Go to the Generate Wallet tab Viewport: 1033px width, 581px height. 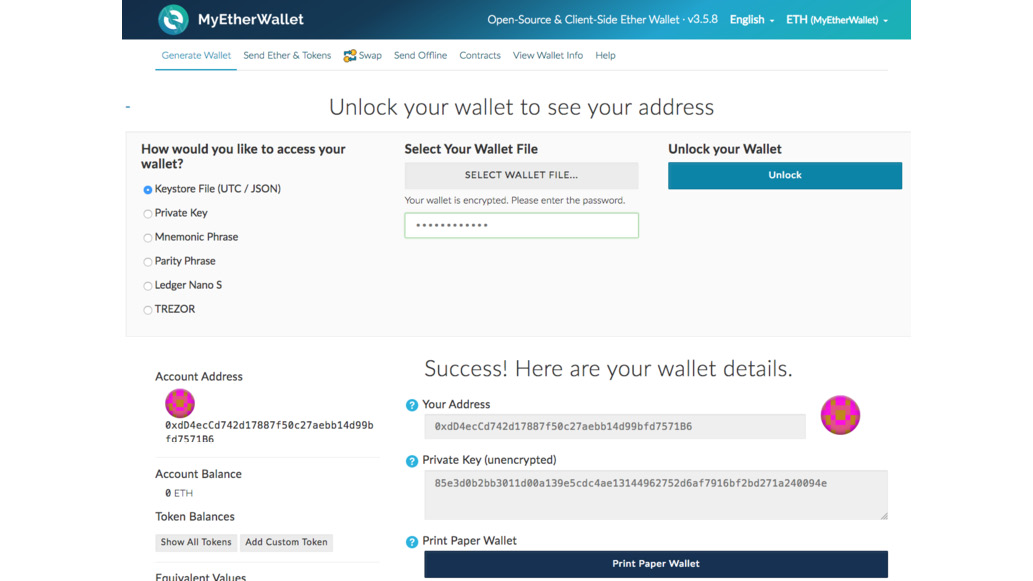point(196,55)
